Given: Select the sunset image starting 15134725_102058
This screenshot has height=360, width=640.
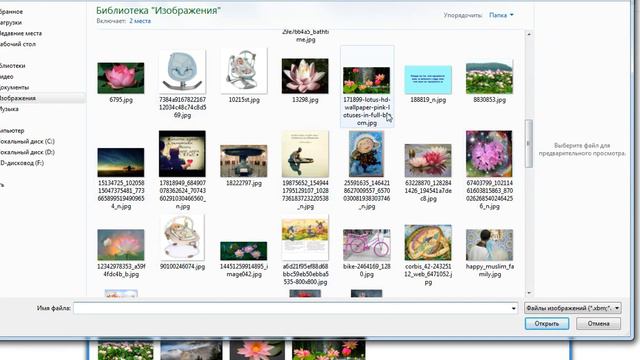Looking at the screenshot, I should point(121,162).
